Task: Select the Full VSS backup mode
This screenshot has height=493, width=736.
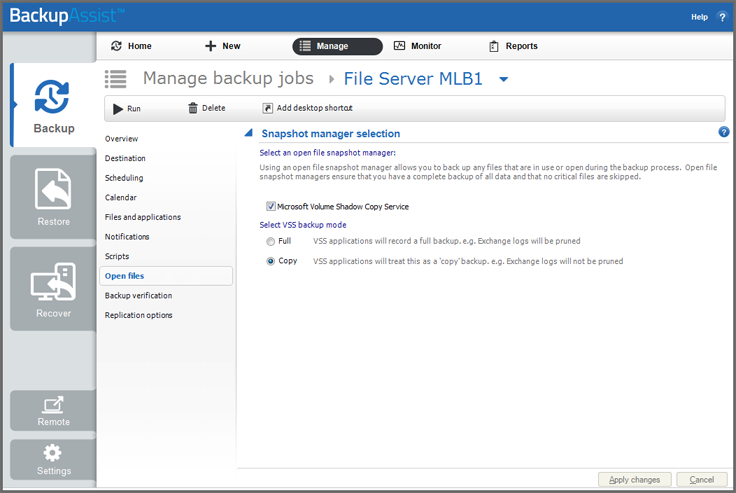Action: click(x=270, y=241)
